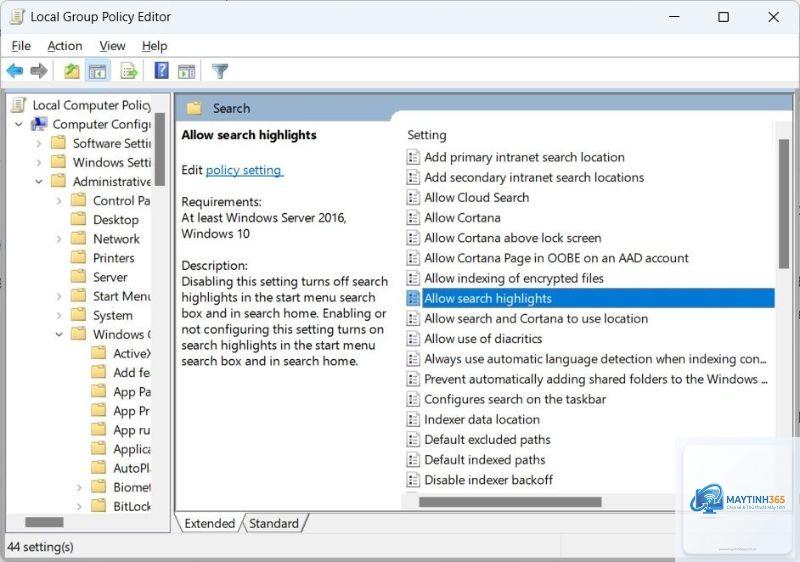The height and width of the screenshot is (562, 800).
Task: Select Allow Cortana Page in OOBE policy
Action: (x=556, y=258)
